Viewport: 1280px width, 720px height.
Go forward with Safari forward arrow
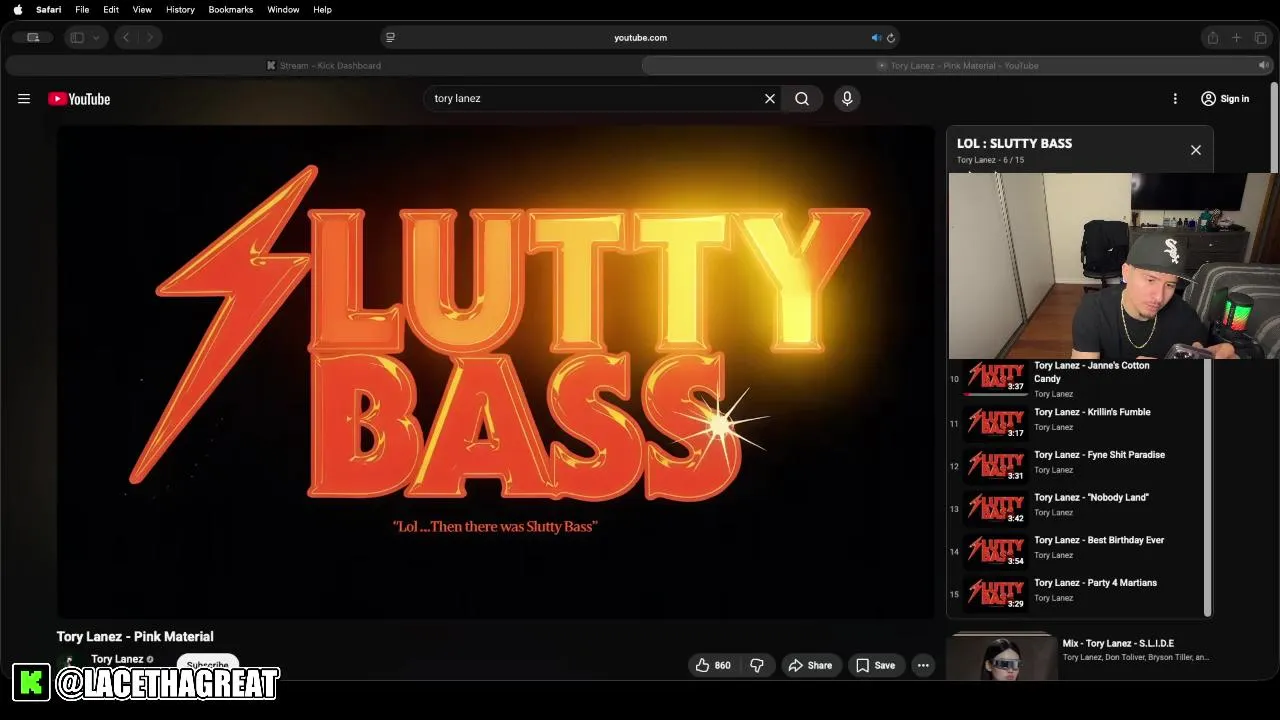(x=150, y=37)
